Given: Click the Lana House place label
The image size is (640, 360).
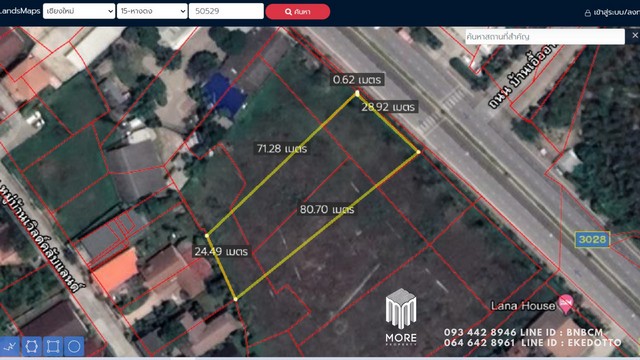Looking at the screenshot, I should coord(523,305).
